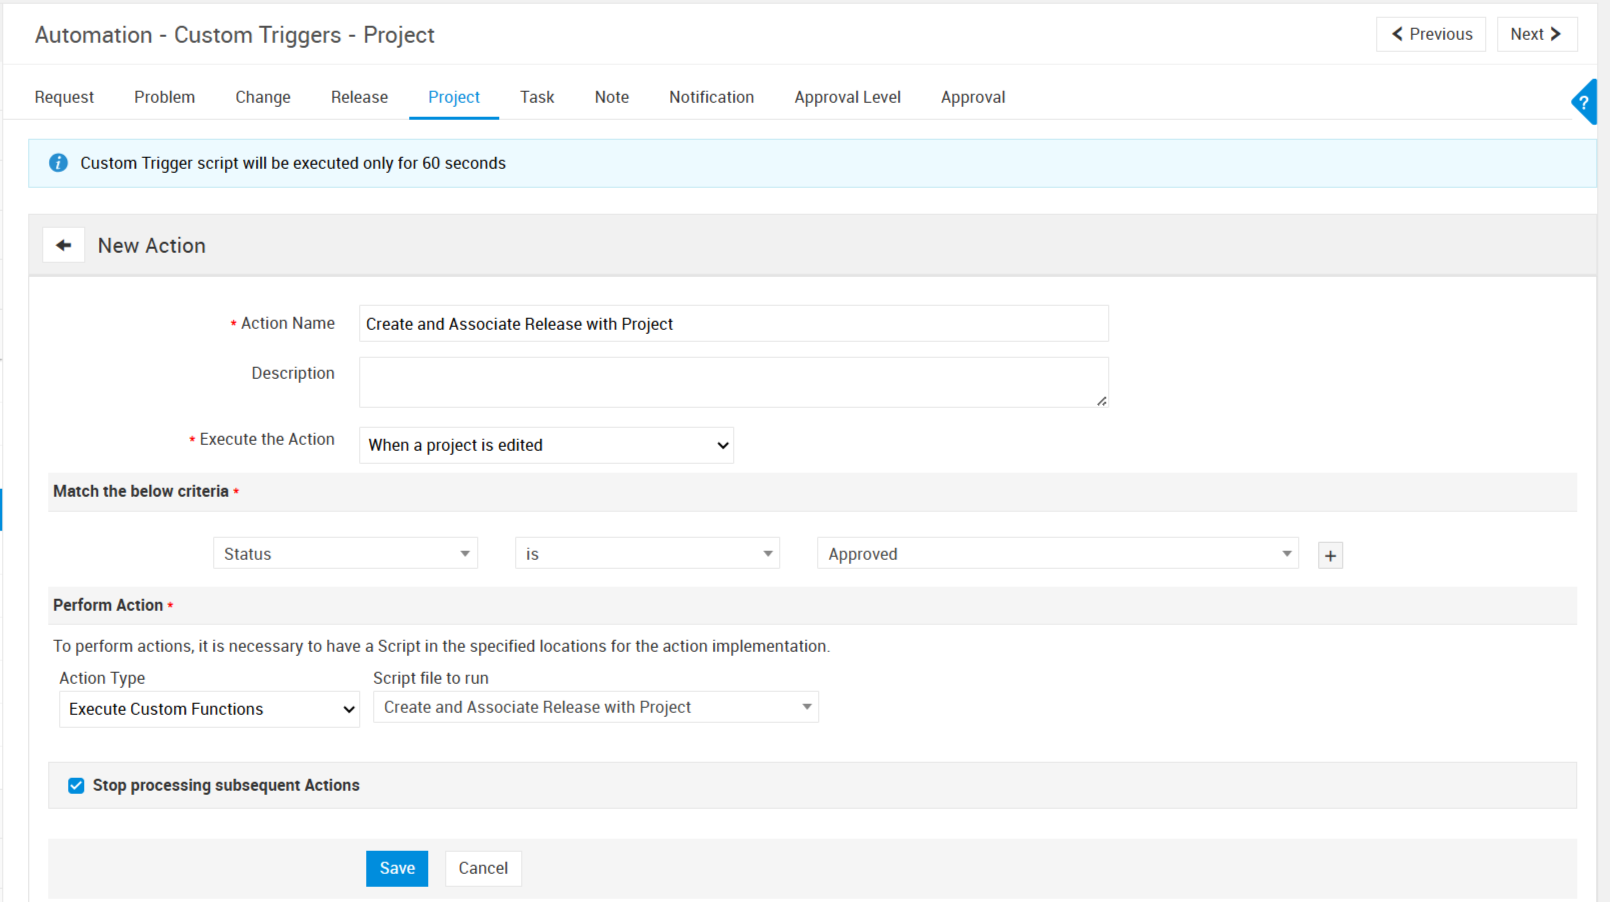Open the Execute the Action dropdown
The image size is (1610, 902).
546,445
